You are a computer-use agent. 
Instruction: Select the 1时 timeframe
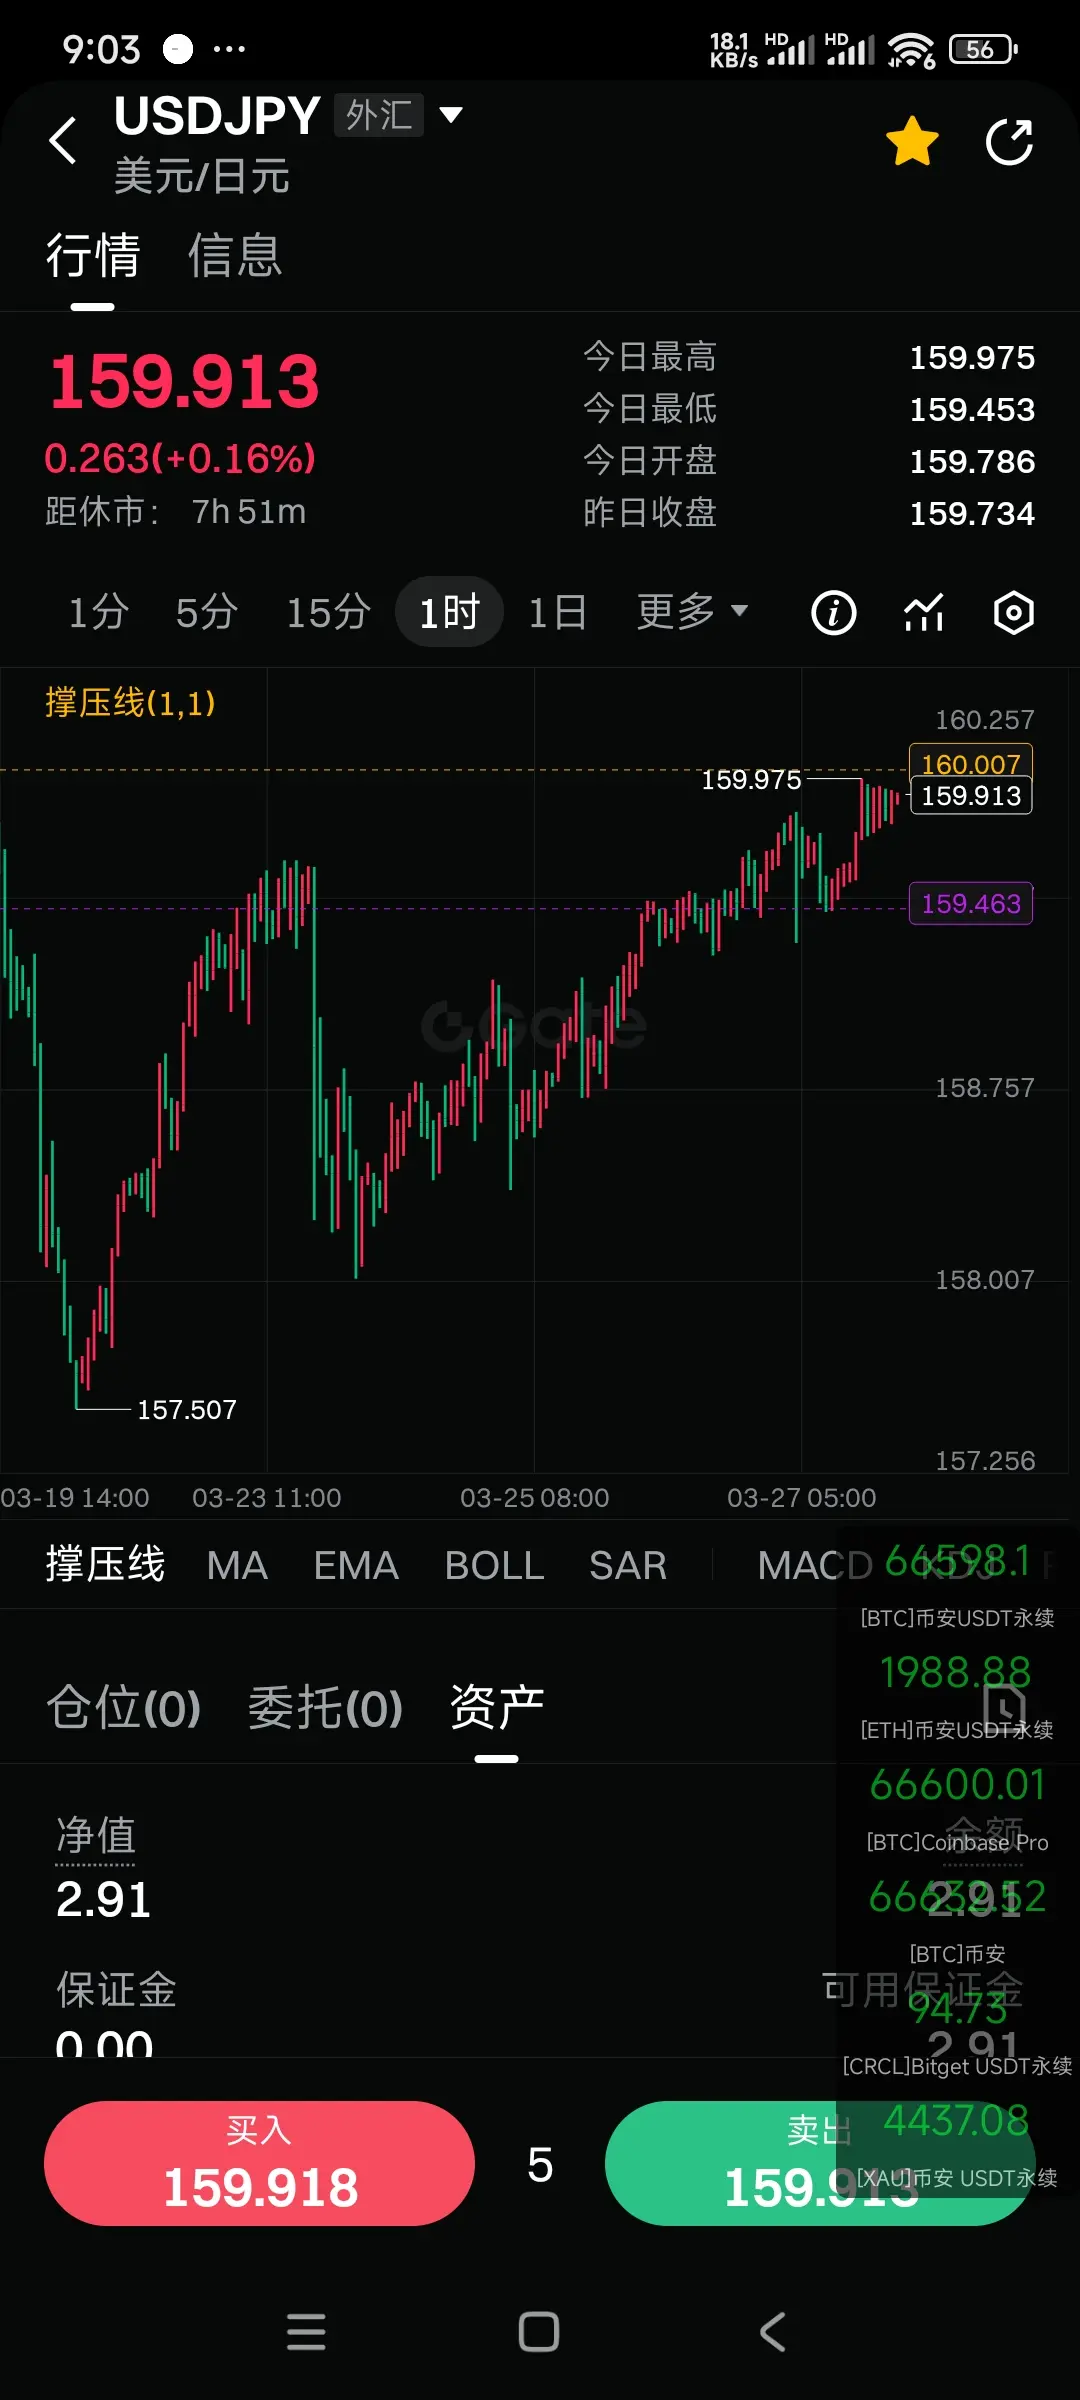pos(449,612)
